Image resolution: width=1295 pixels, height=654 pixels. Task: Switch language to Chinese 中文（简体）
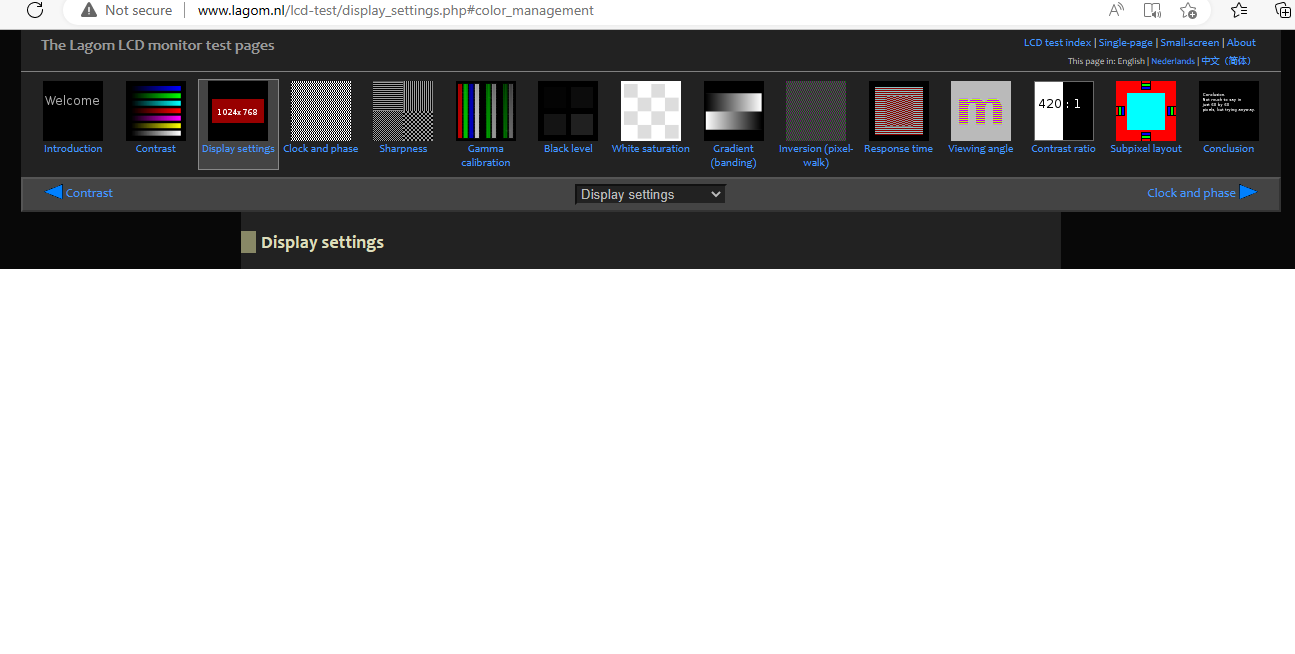pyautogui.click(x=1226, y=61)
